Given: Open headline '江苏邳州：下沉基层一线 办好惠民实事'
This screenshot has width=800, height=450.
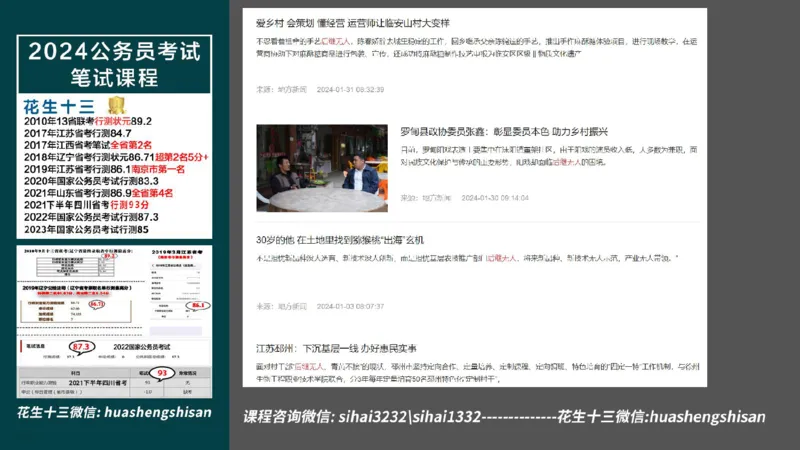Looking at the screenshot, I should click(x=336, y=348).
